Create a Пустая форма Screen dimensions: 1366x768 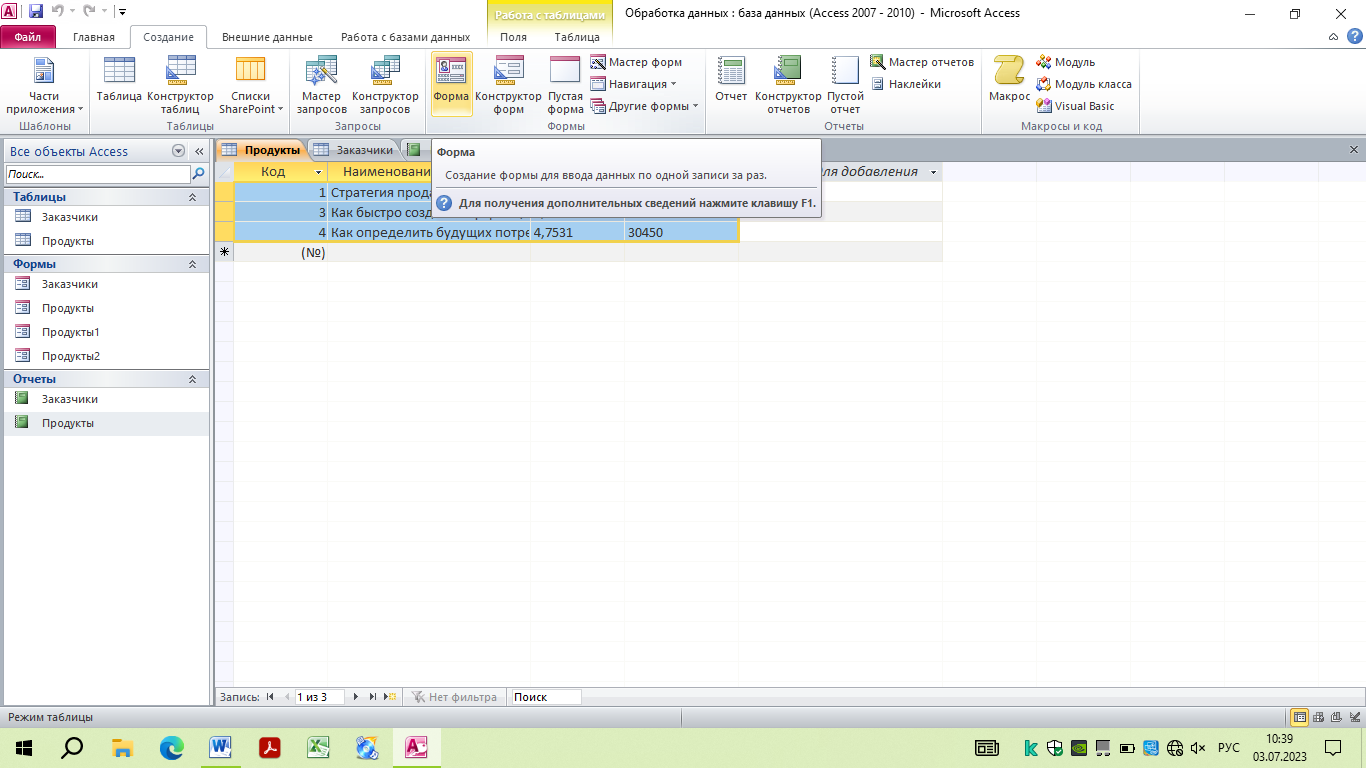[565, 85]
